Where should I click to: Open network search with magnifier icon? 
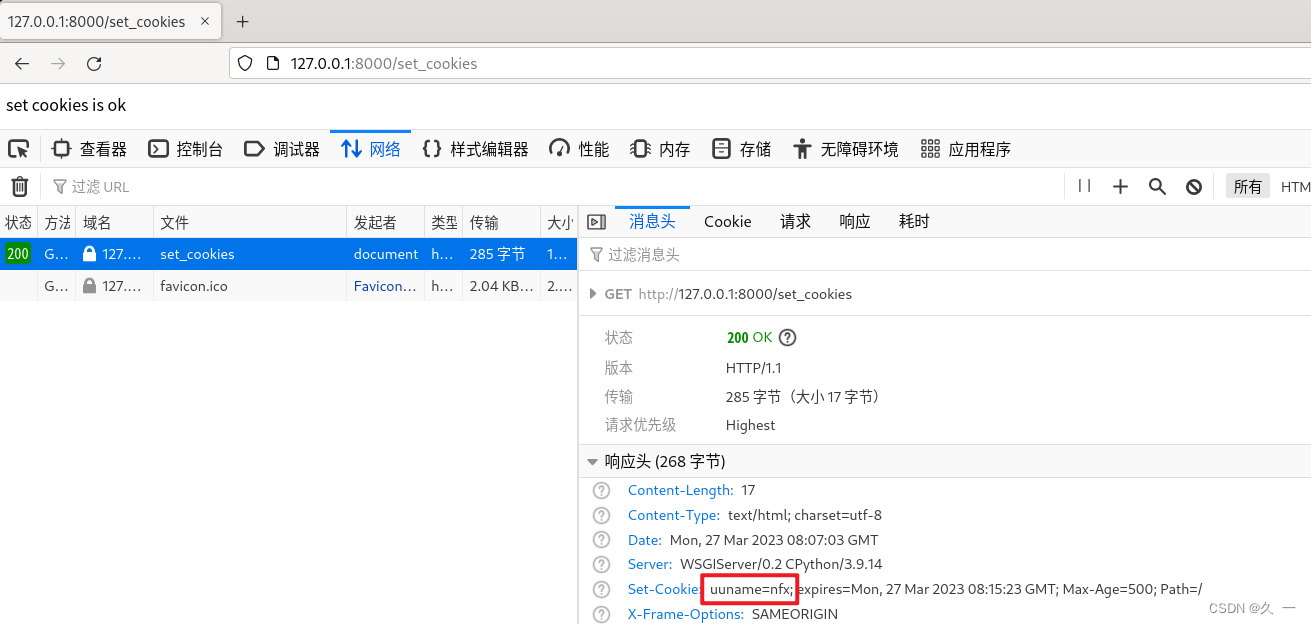click(1157, 186)
